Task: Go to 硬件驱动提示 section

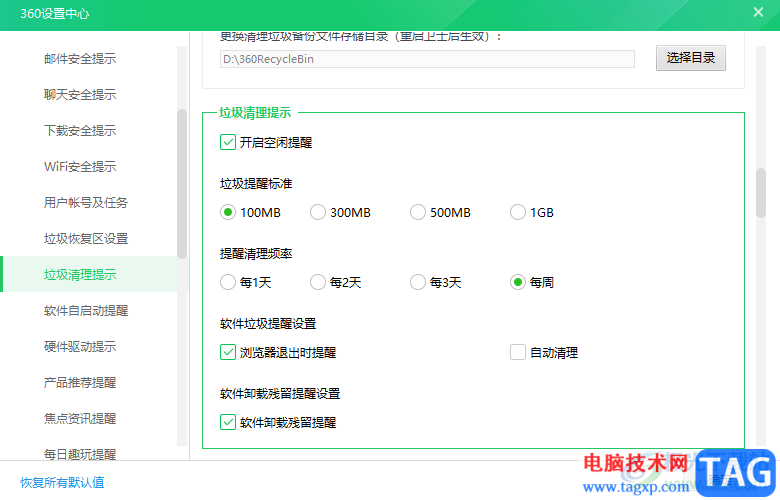Action: click(x=80, y=346)
